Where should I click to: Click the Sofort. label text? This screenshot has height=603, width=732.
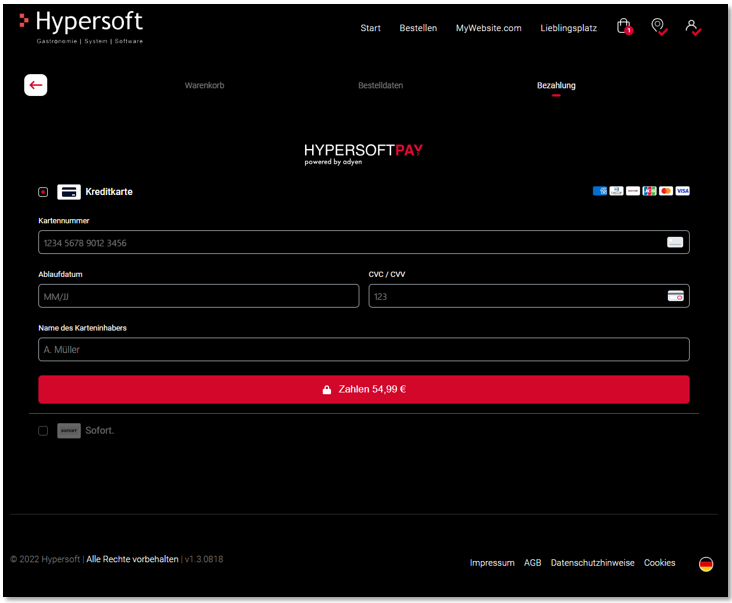99,430
